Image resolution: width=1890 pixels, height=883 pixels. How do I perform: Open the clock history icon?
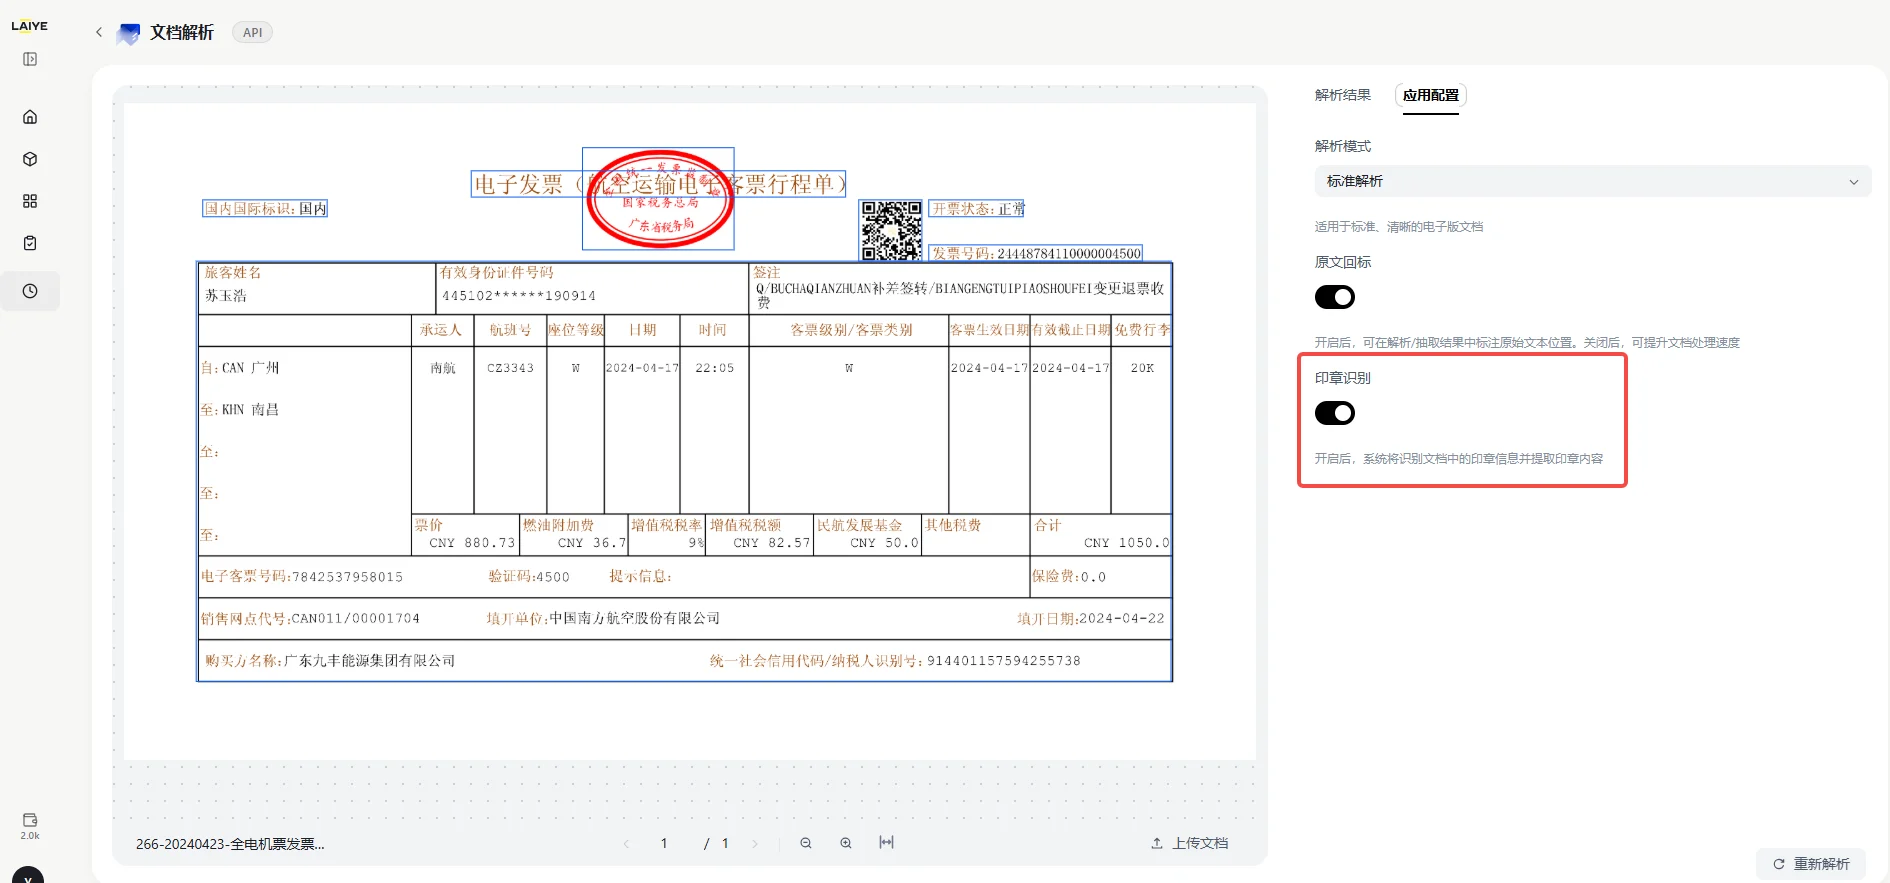tap(30, 291)
